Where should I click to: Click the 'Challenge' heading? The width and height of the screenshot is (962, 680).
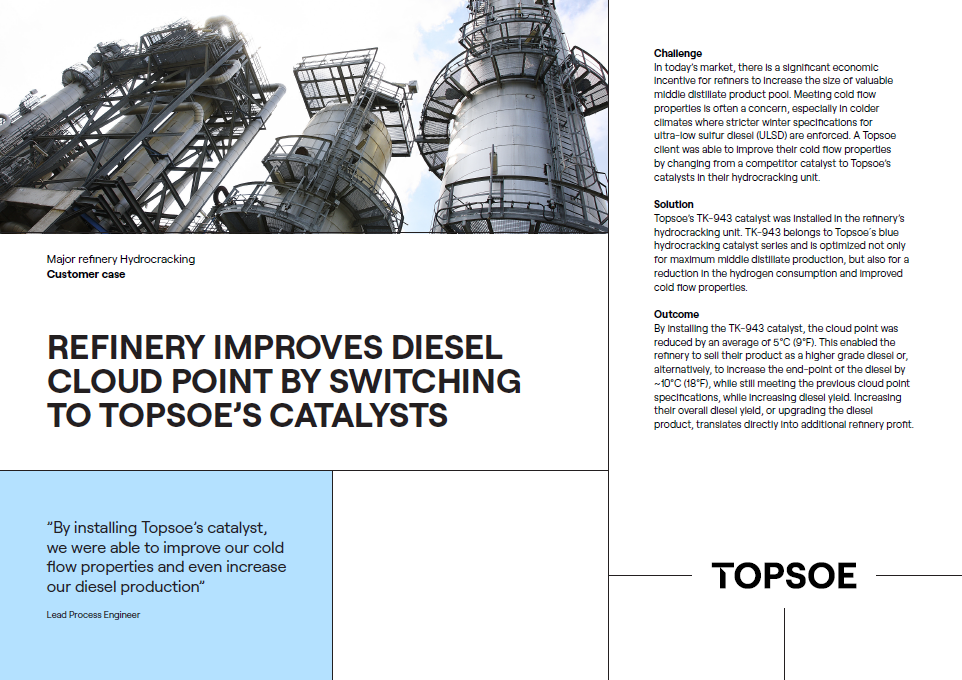click(677, 53)
